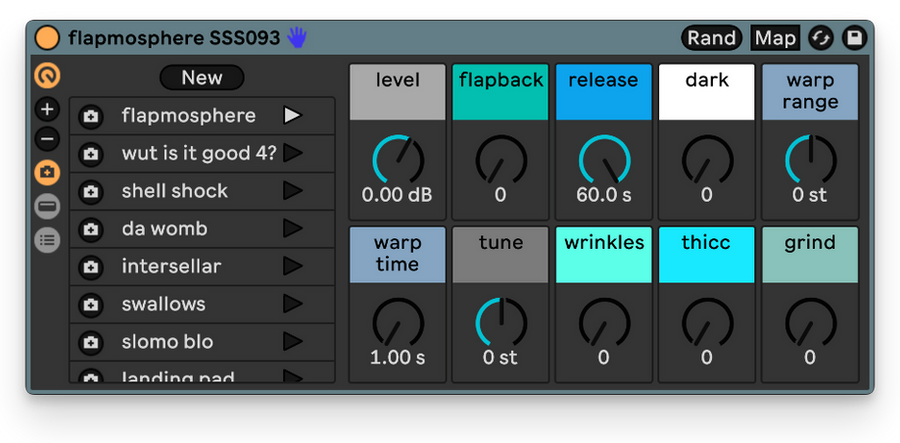Toggle the orange macro variations camera icon

tap(47, 172)
